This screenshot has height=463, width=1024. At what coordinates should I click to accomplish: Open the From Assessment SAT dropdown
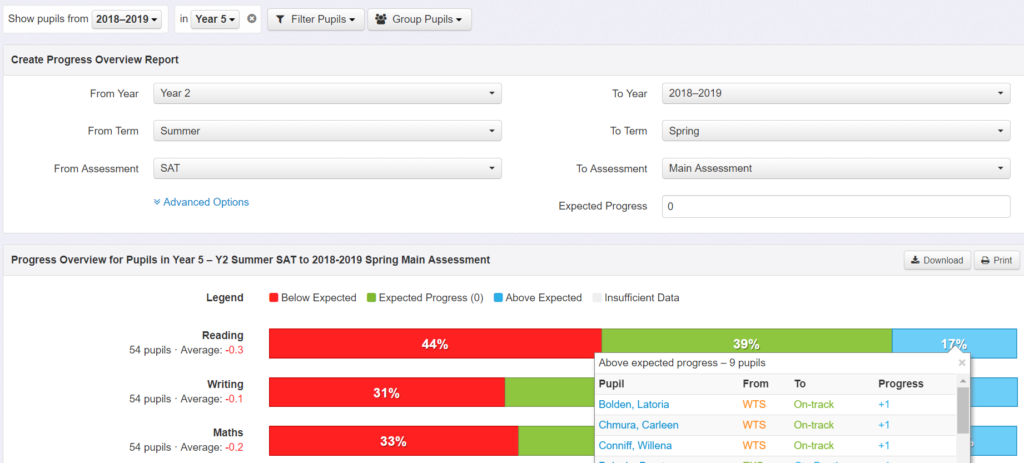pos(327,168)
